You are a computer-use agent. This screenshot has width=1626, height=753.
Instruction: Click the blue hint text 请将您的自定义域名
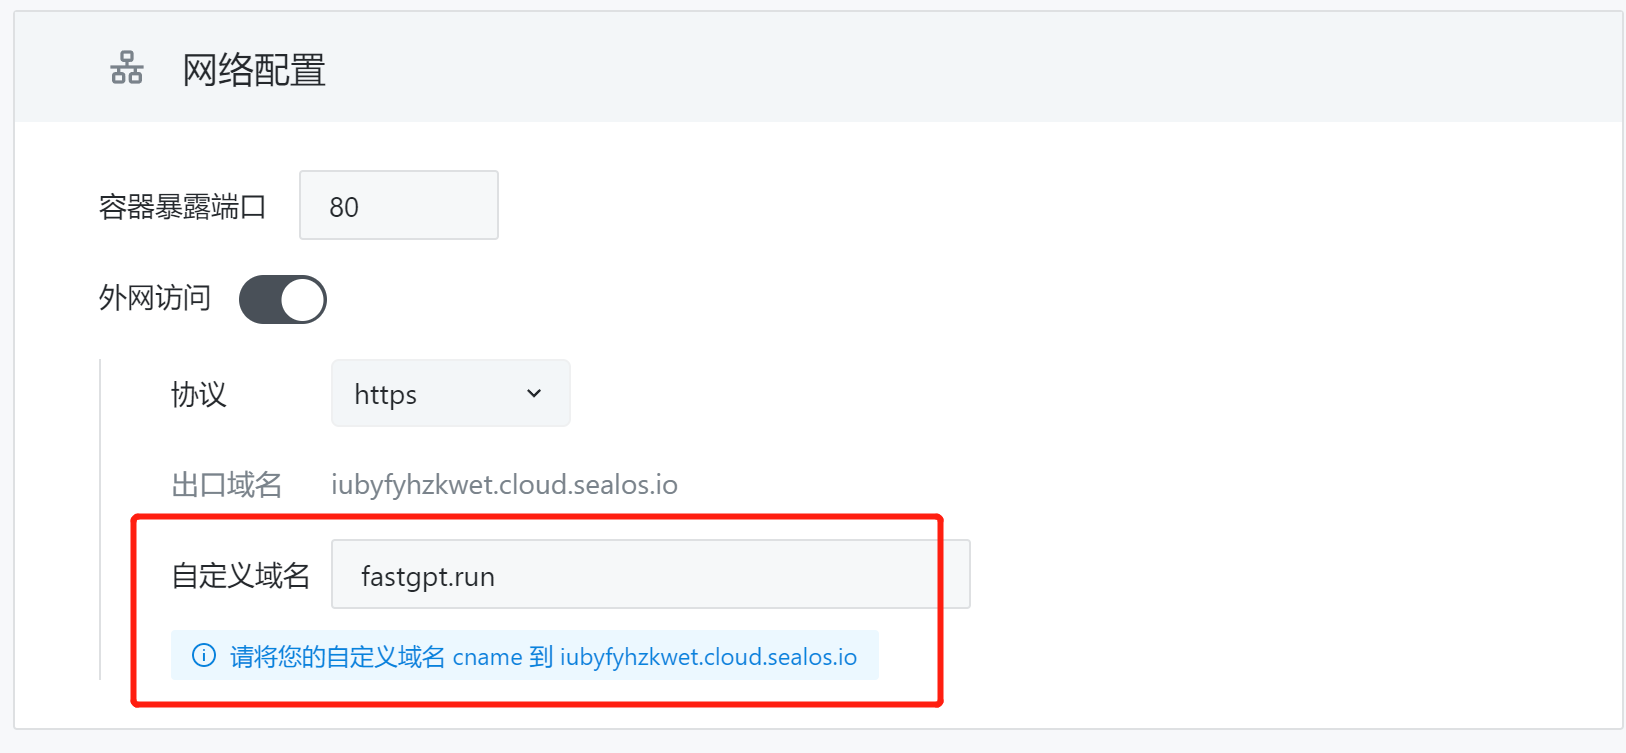pyautogui.click(x=337, y=657)
